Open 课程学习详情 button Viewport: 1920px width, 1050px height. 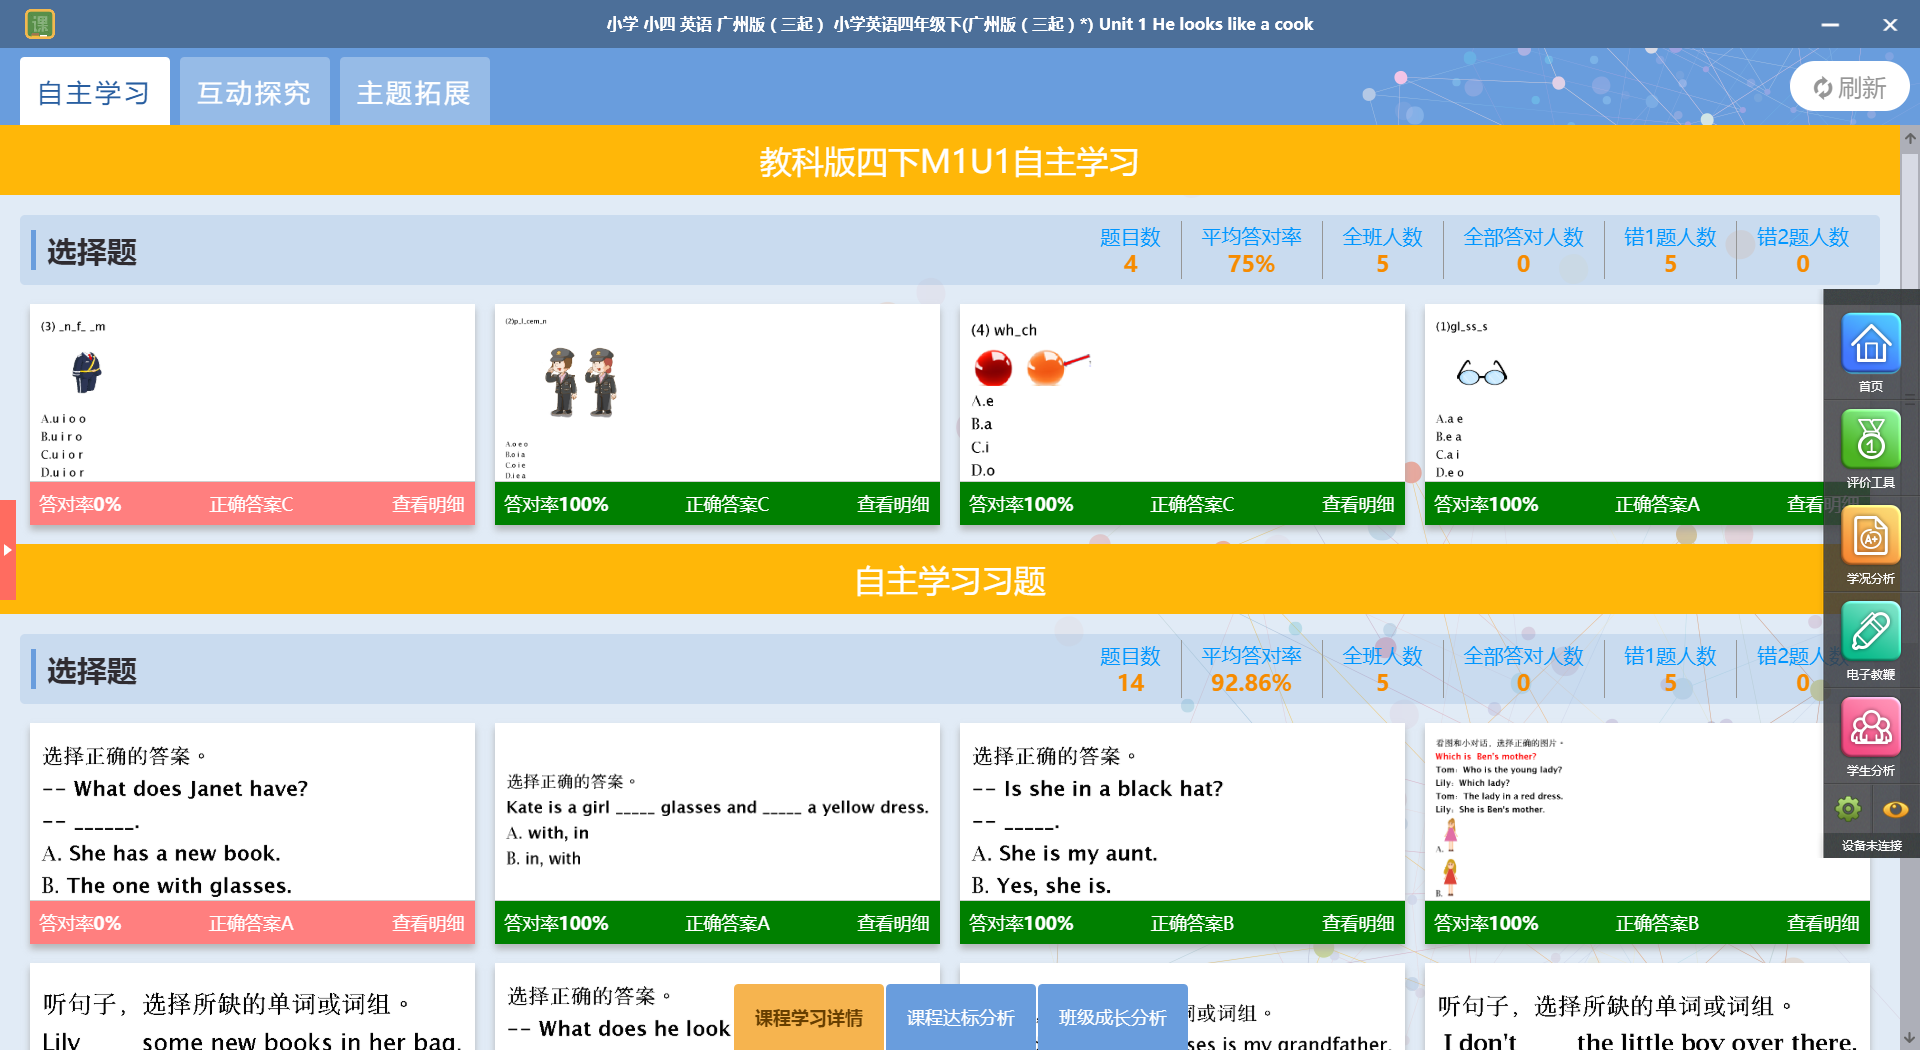808,1017
